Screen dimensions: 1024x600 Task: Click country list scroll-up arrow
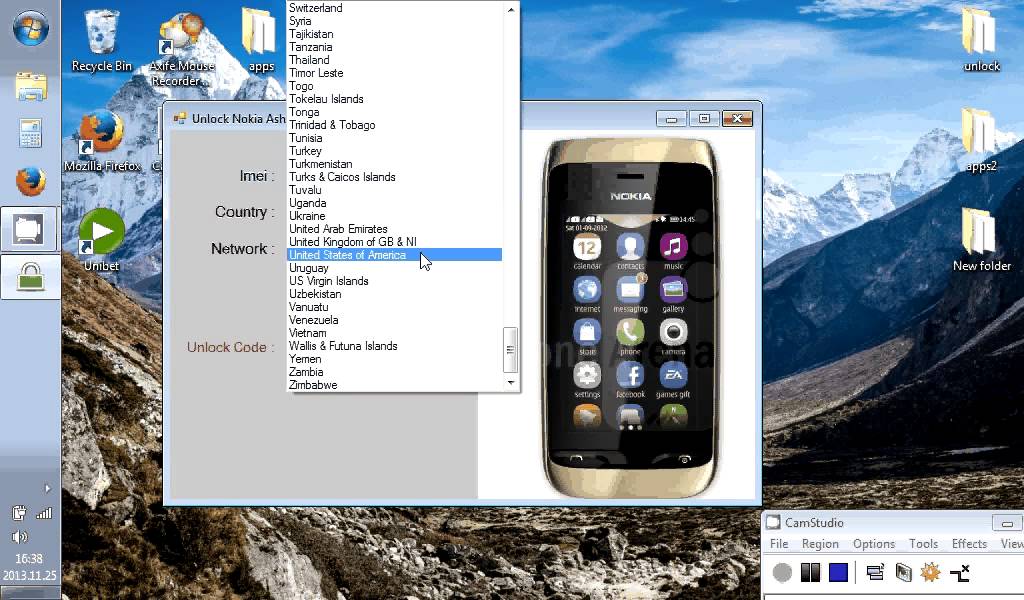(x=511, y=10)
